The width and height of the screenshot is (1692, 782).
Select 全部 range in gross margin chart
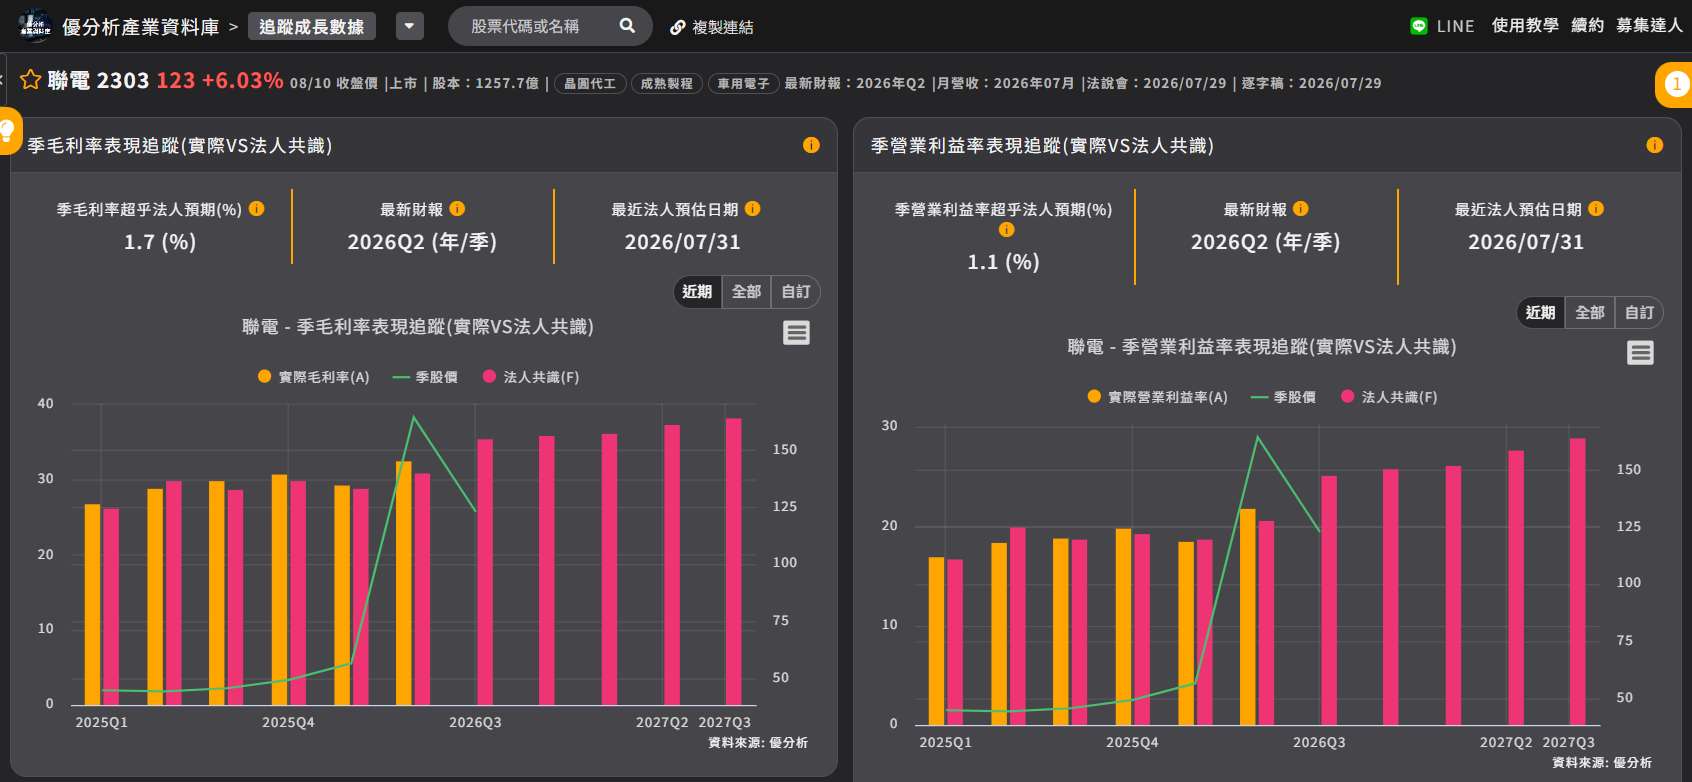tap(746, 292)
